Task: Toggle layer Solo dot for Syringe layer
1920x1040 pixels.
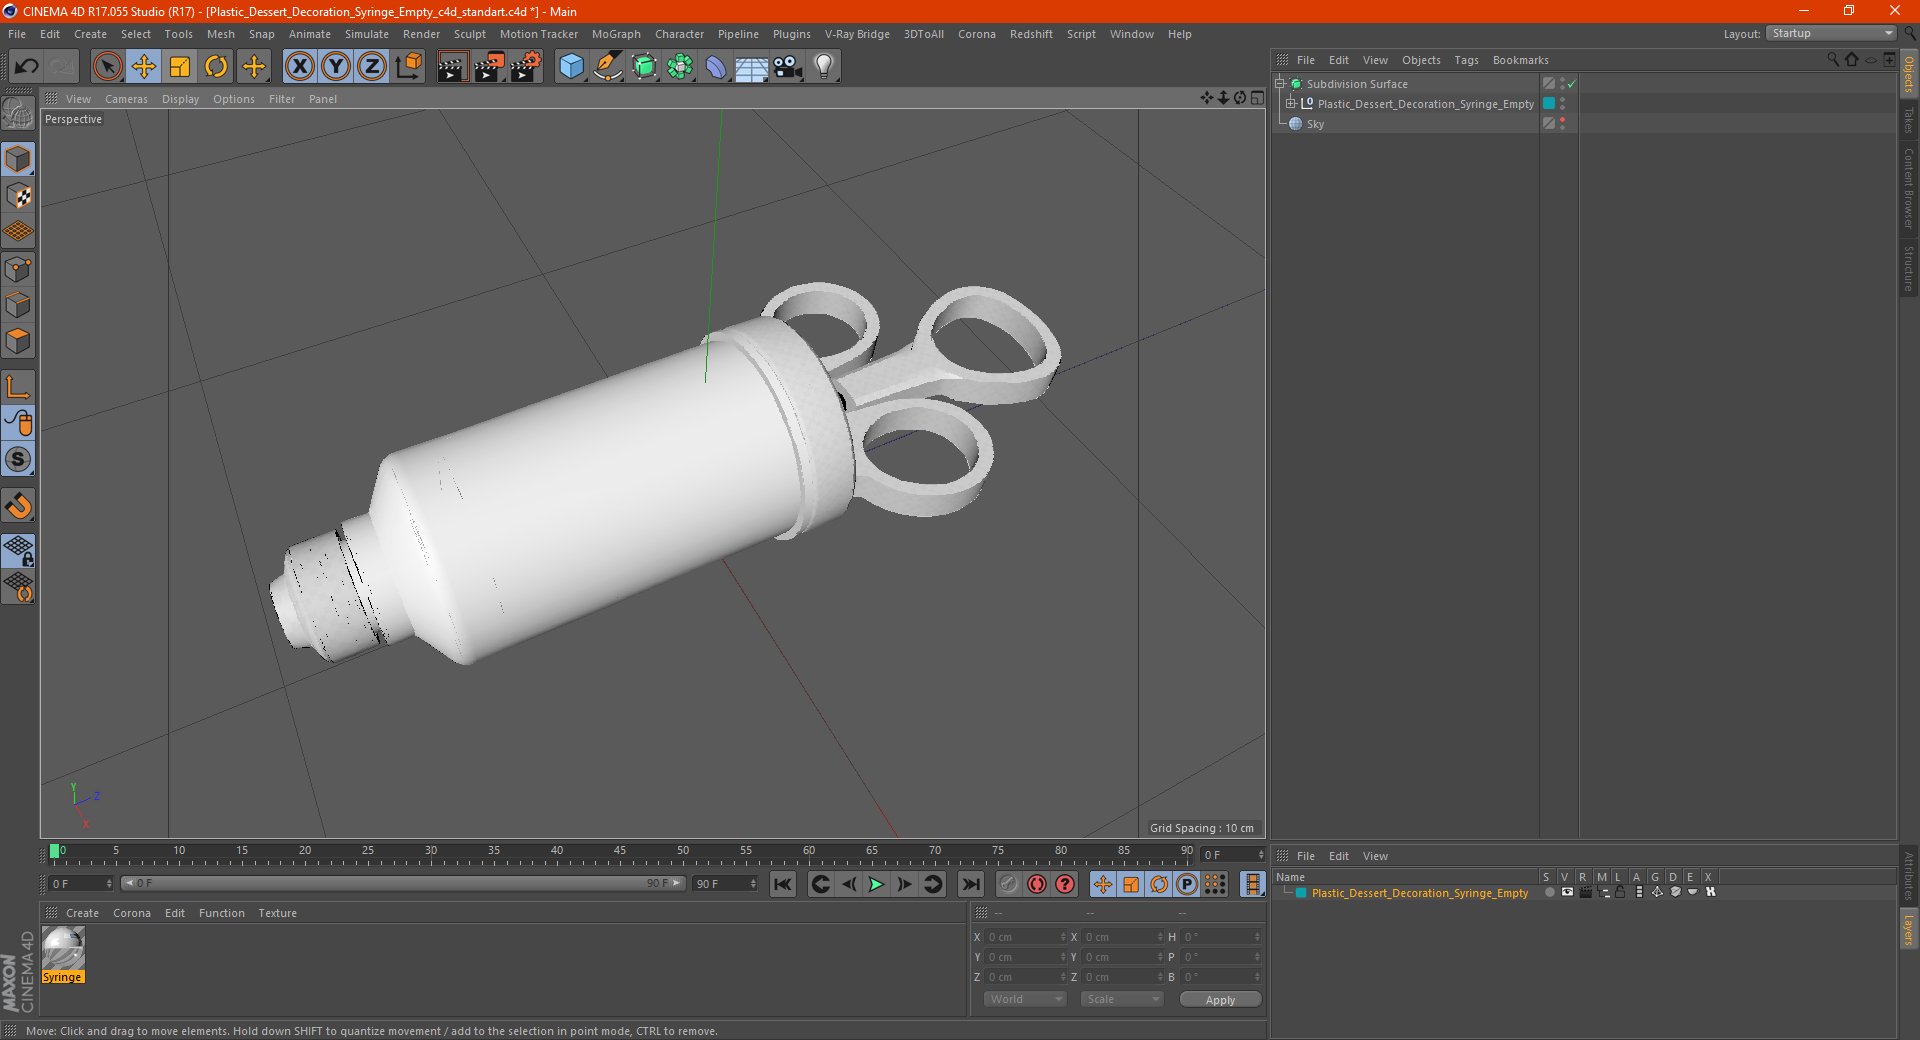Action: tap(1549, 892)
